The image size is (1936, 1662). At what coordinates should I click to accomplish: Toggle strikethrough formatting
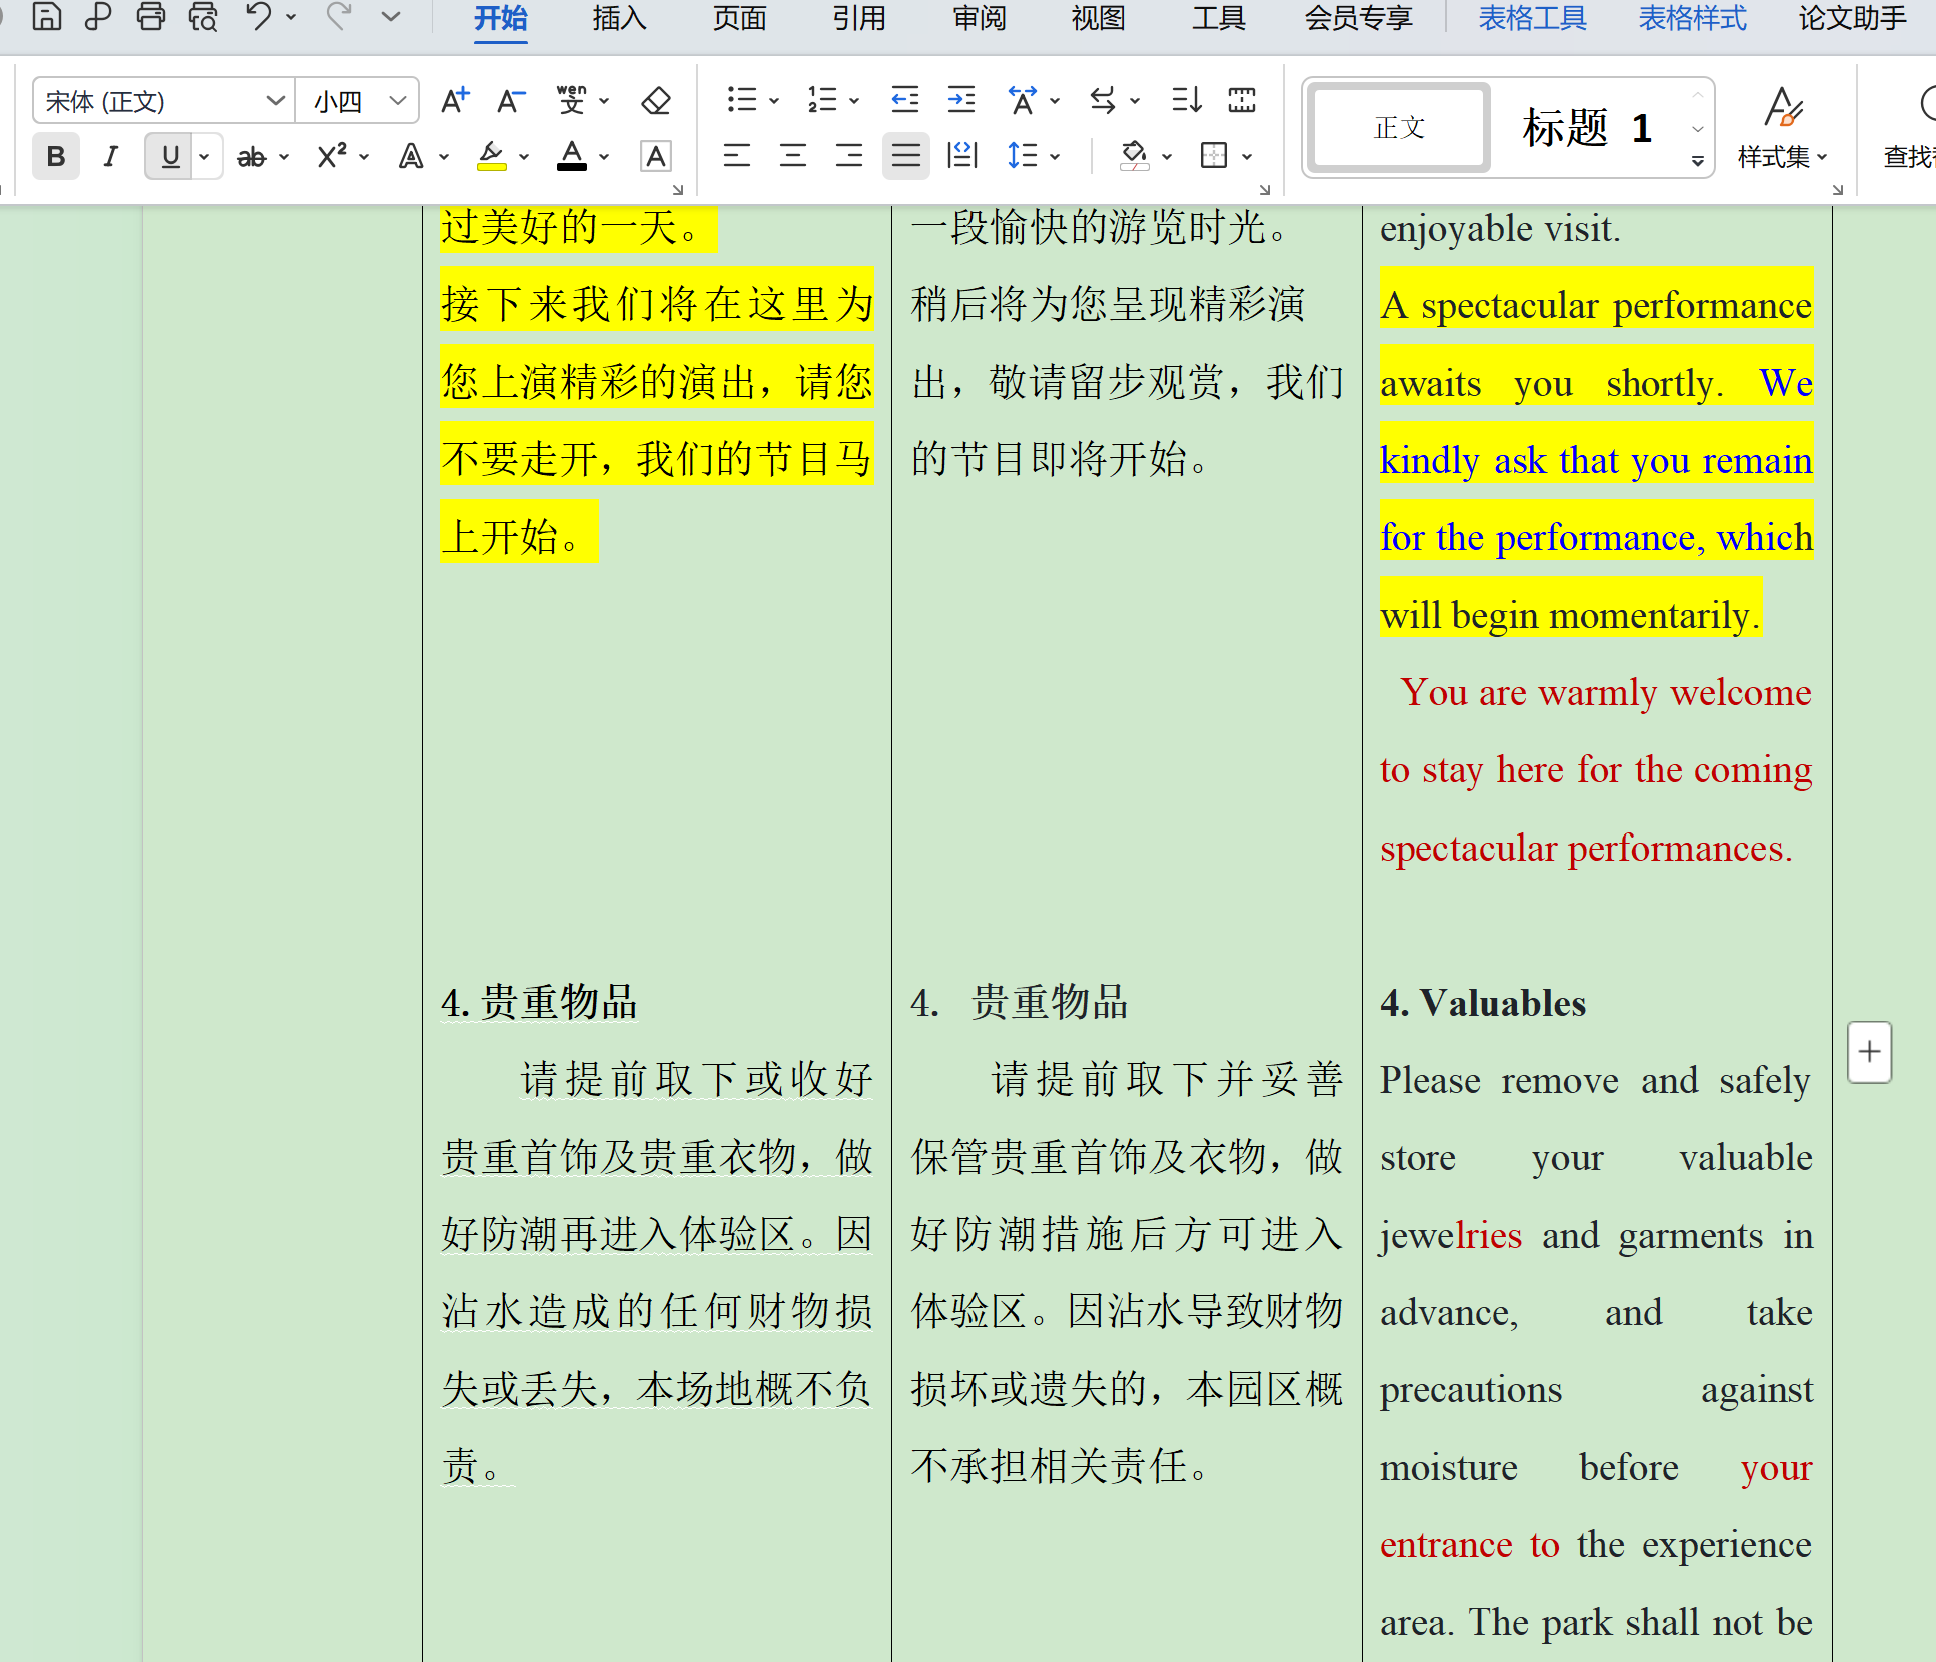[251, 157]
